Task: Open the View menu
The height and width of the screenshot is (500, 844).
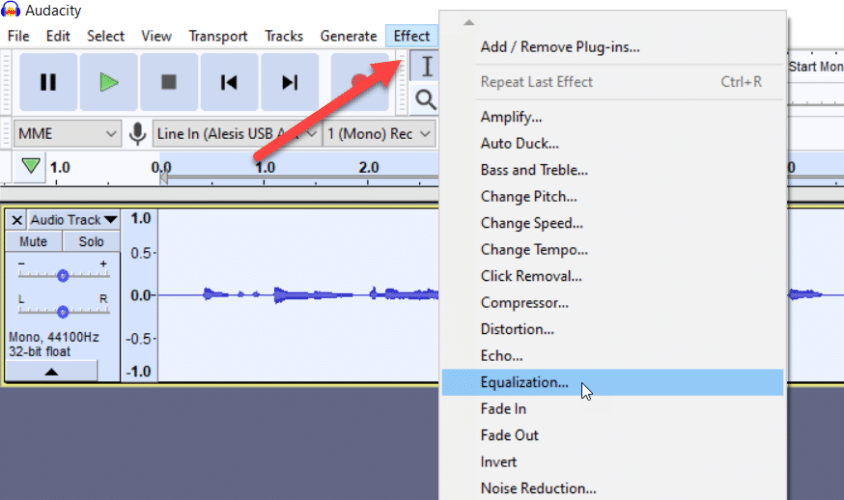Action: pos(156,36)
